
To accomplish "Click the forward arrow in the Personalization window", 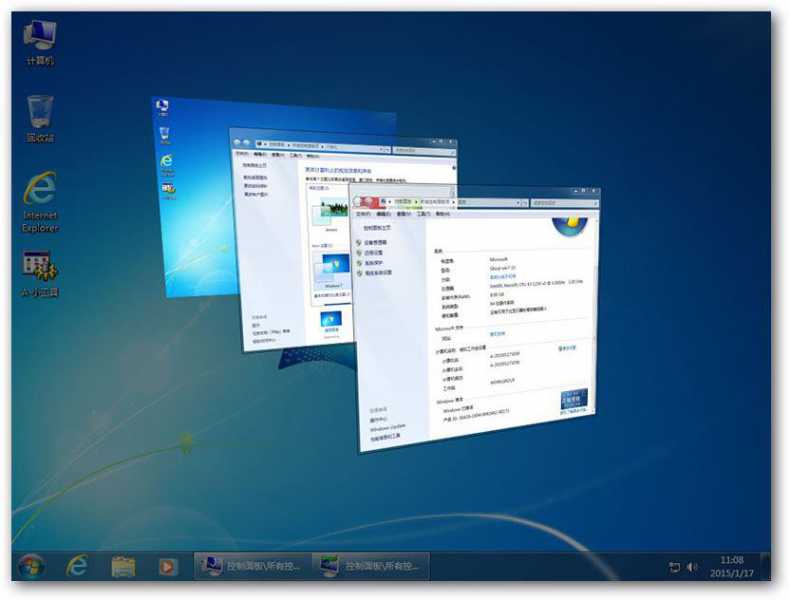I will click(x=247, y=143).
